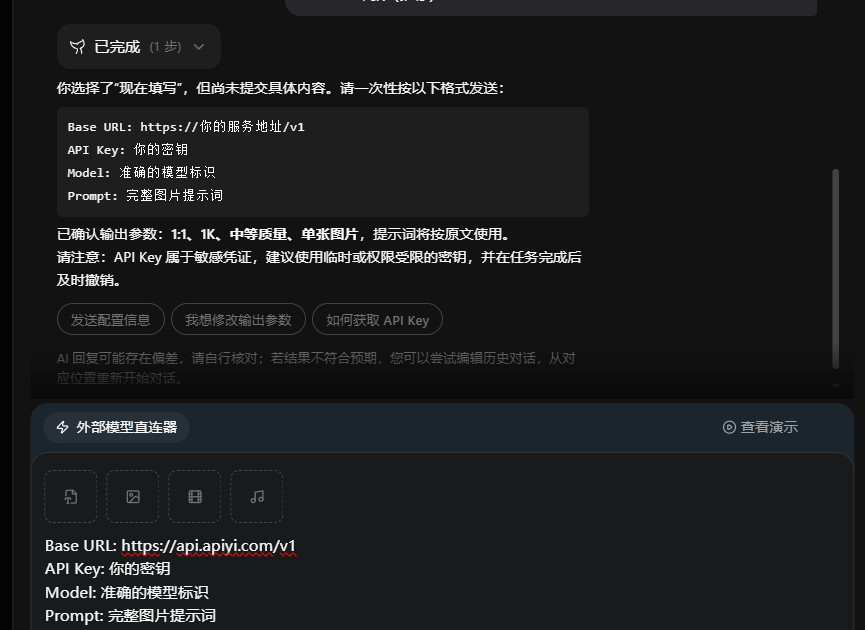Click the chat area vertical scrollbar
865x630 pixels.
click(836, 269)
